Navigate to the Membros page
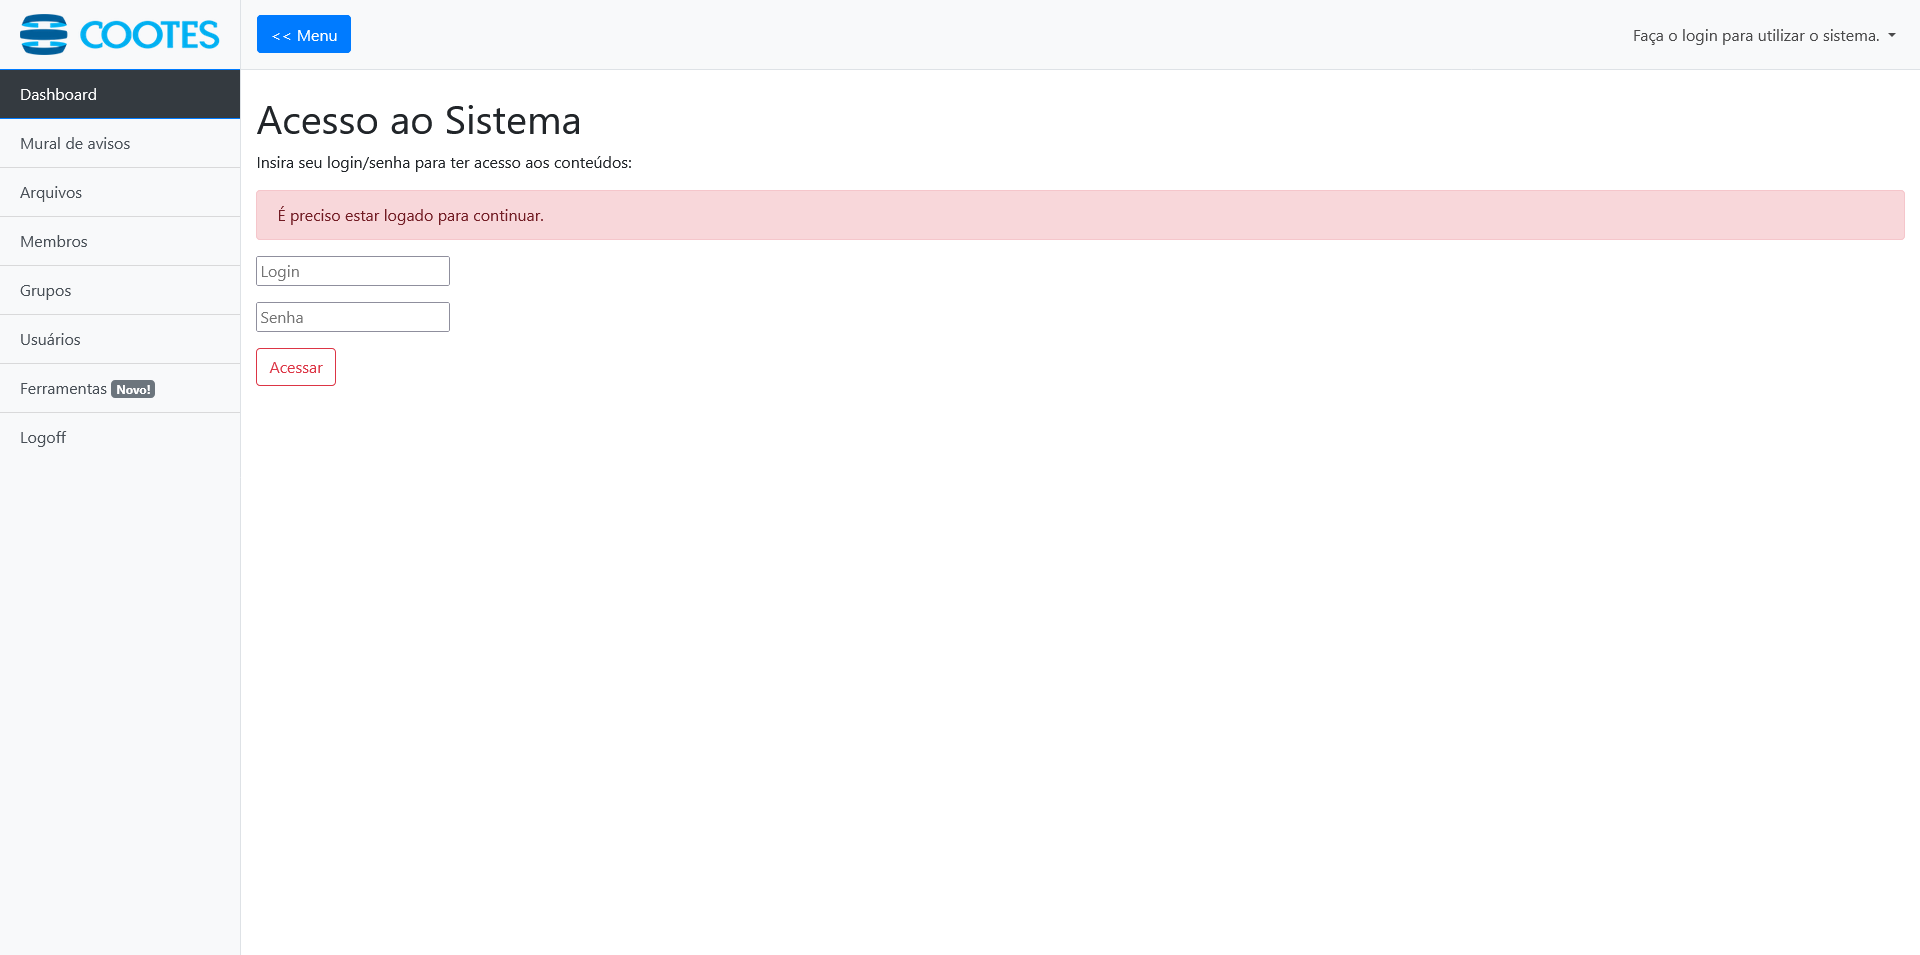1920x955 pixels. [x=53, y=241]
